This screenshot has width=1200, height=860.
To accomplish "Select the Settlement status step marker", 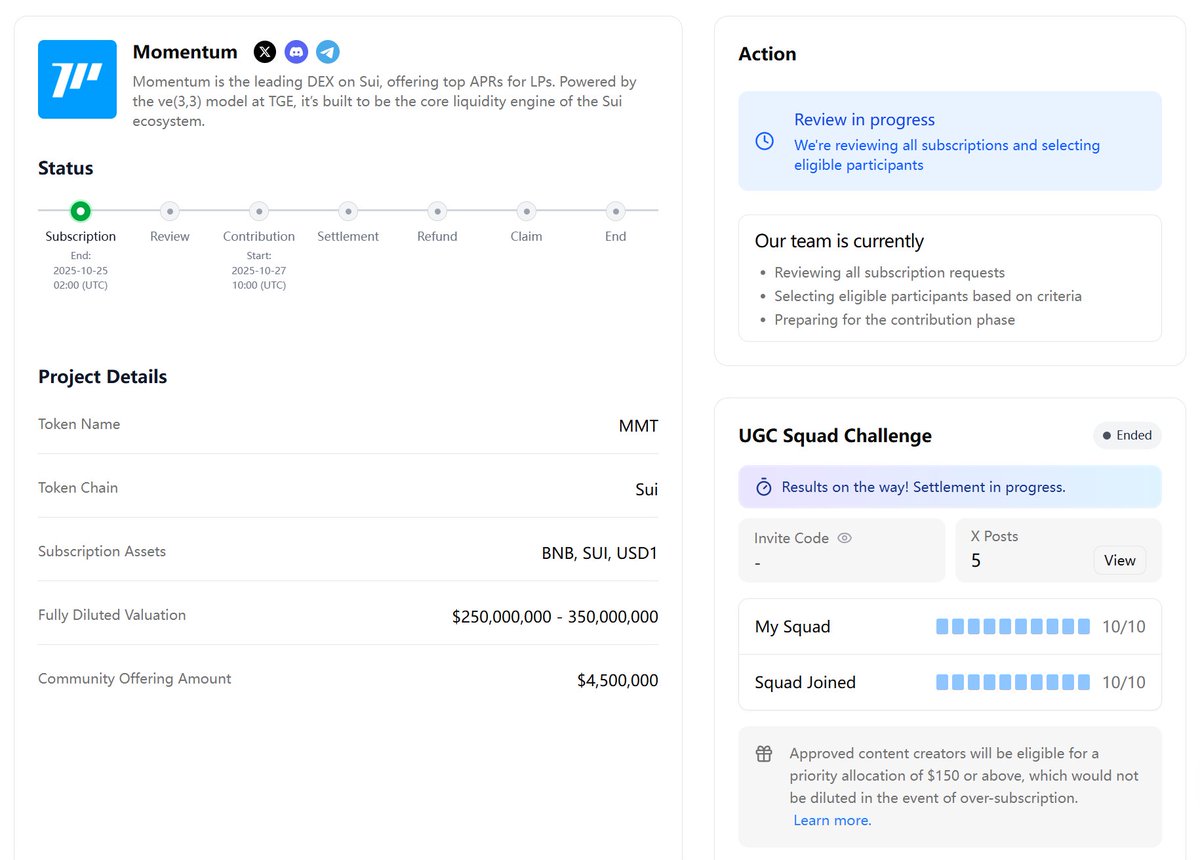I will pos(348,211).
